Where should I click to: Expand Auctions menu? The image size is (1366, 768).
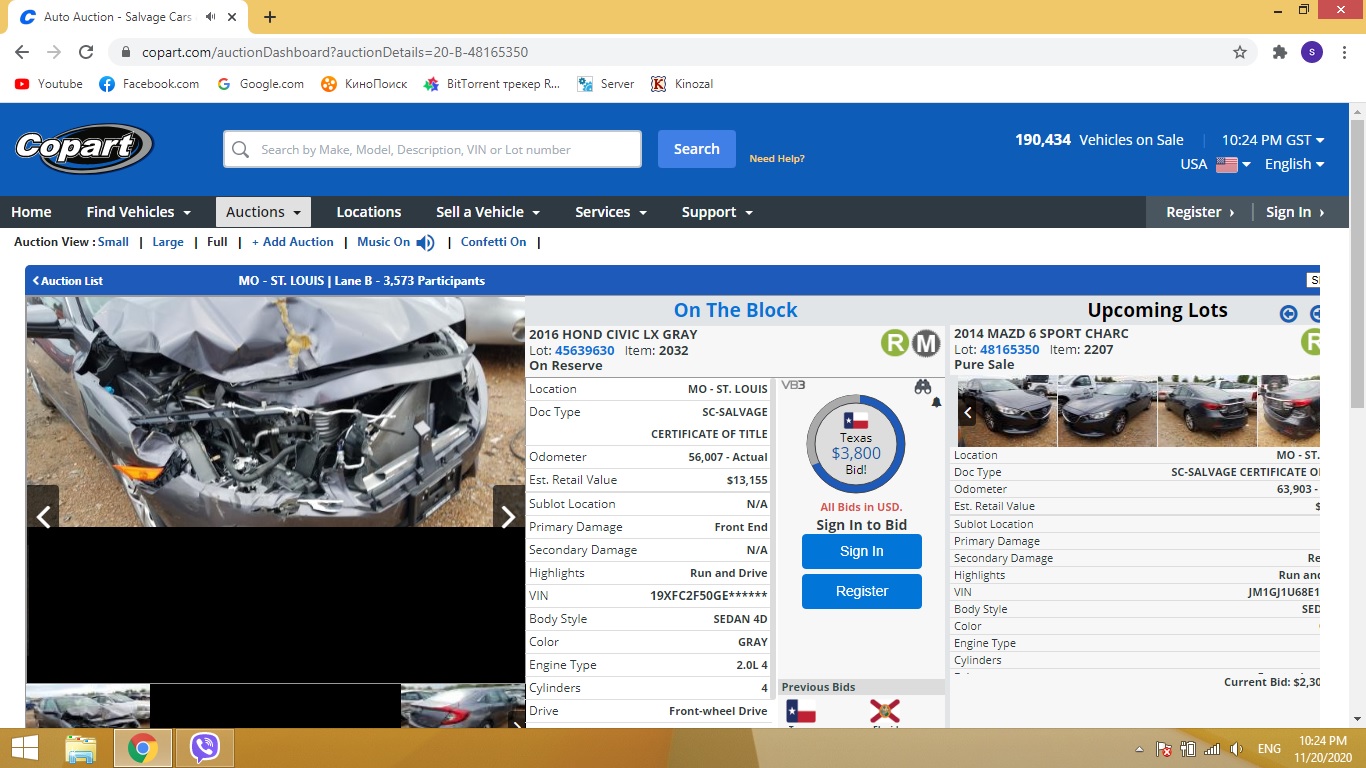(263, 212)
